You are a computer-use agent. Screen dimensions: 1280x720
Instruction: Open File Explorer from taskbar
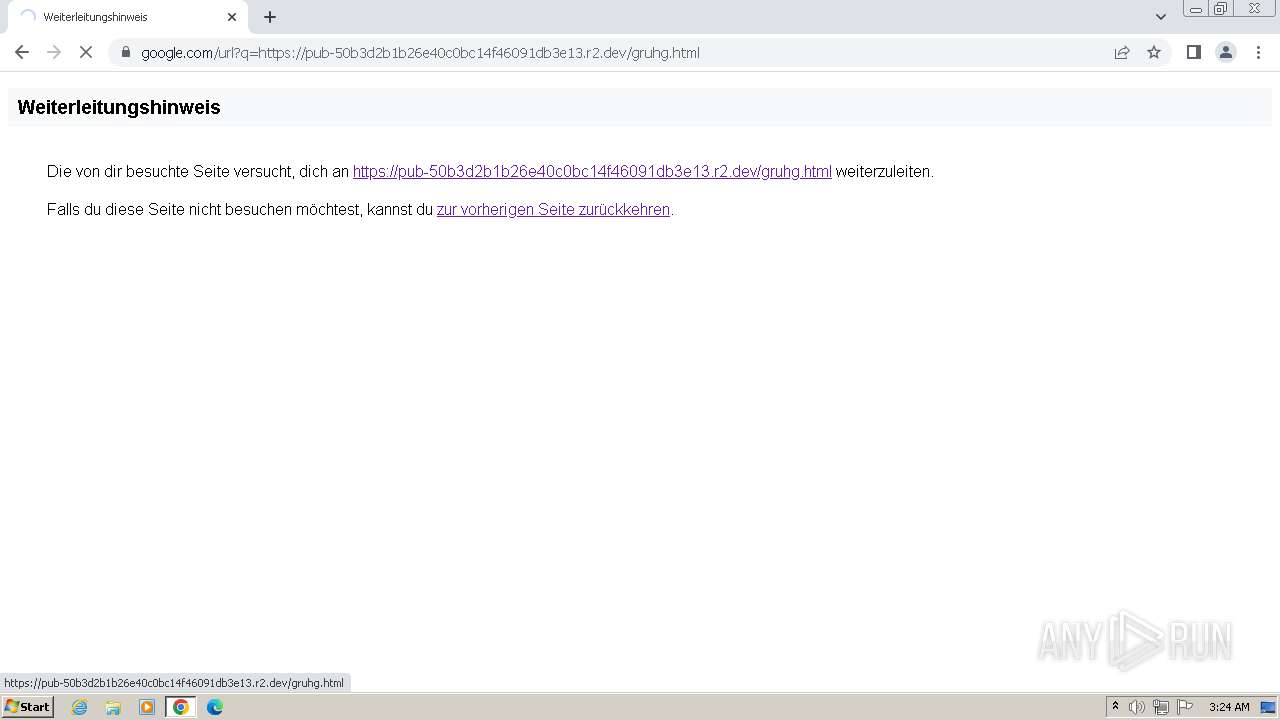(113, 707)
